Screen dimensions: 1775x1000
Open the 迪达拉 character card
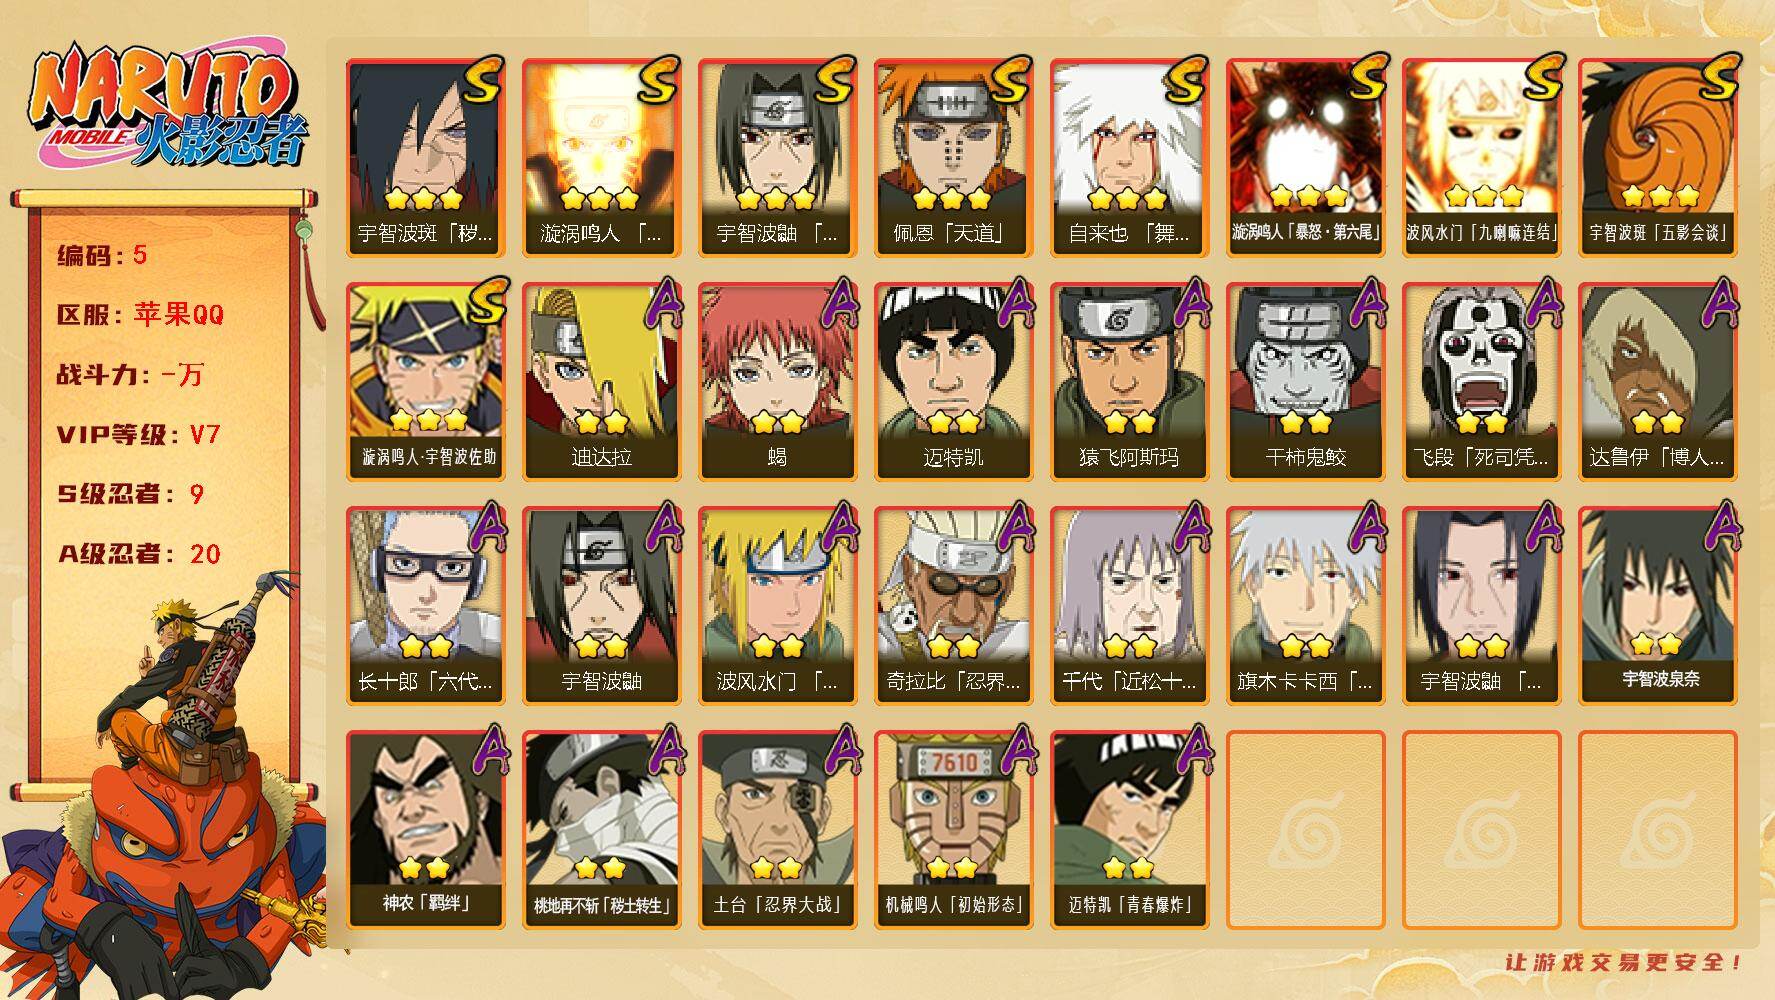click(601, 381)
